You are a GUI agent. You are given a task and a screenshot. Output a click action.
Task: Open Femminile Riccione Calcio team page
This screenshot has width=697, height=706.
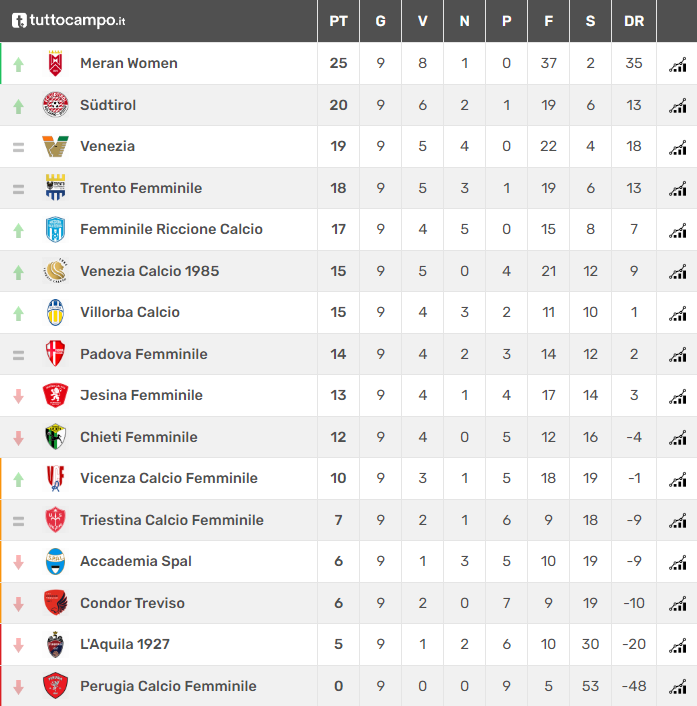coord(171,229)
